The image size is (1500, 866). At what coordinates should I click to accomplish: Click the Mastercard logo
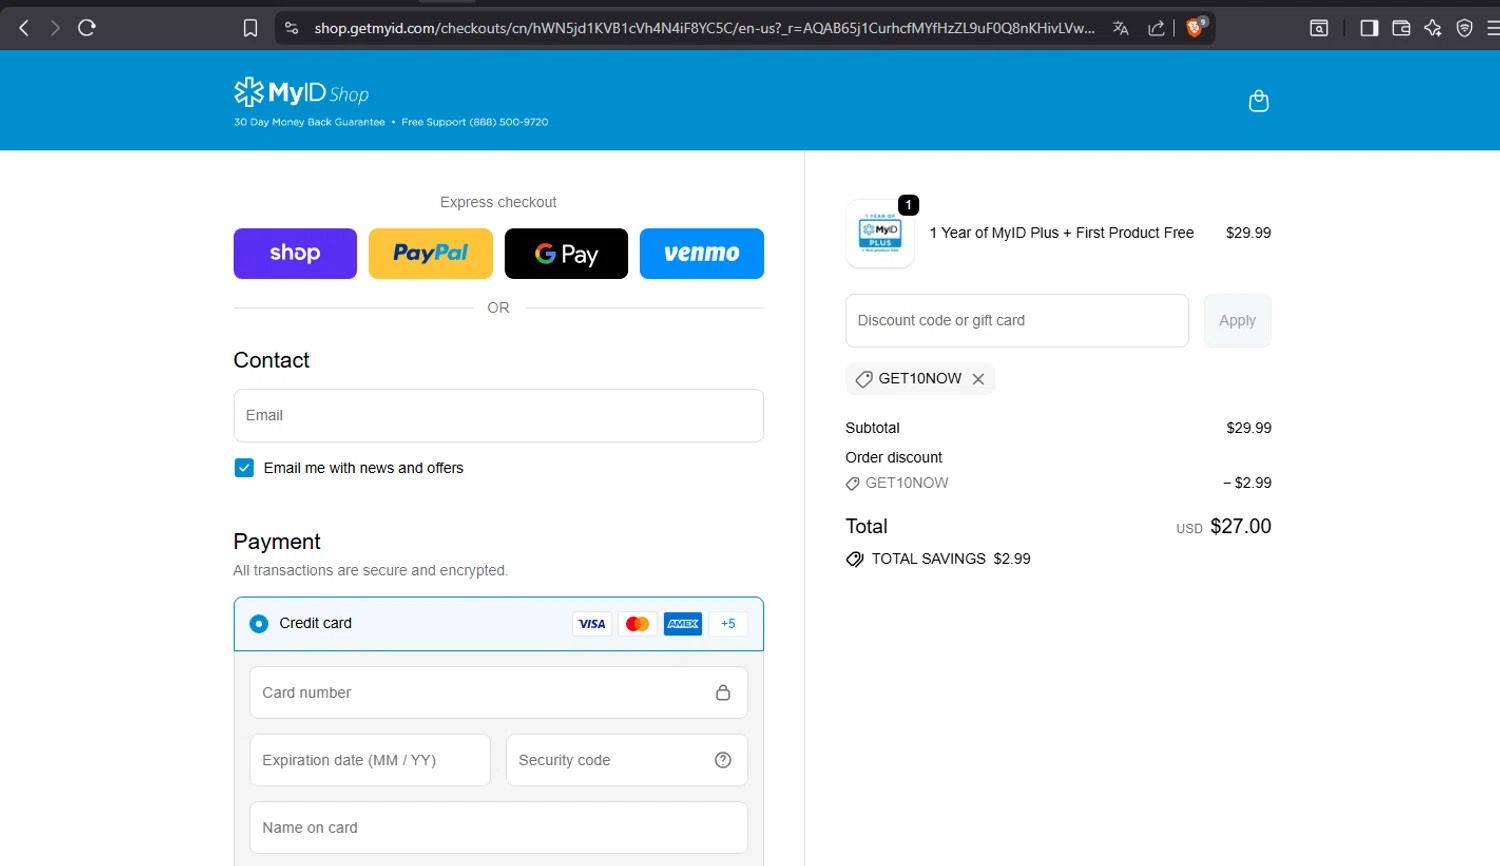637,624
